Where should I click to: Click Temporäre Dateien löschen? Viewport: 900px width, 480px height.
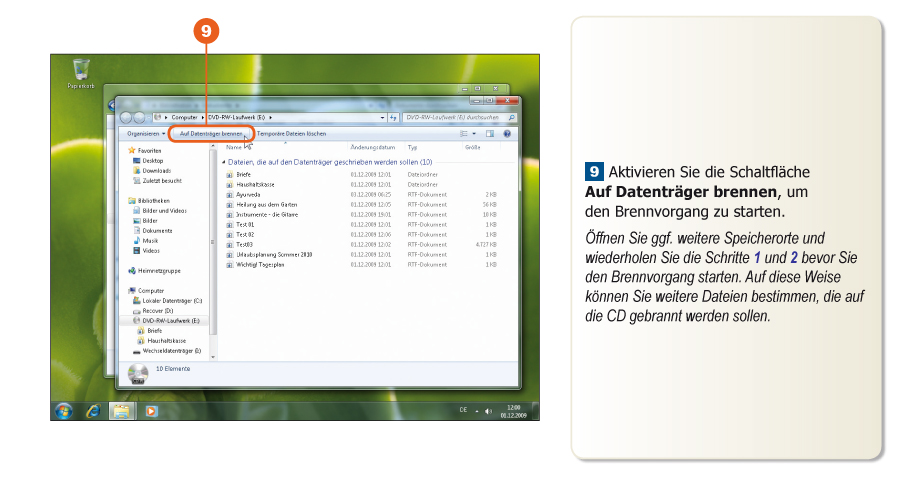pos(291,133)
